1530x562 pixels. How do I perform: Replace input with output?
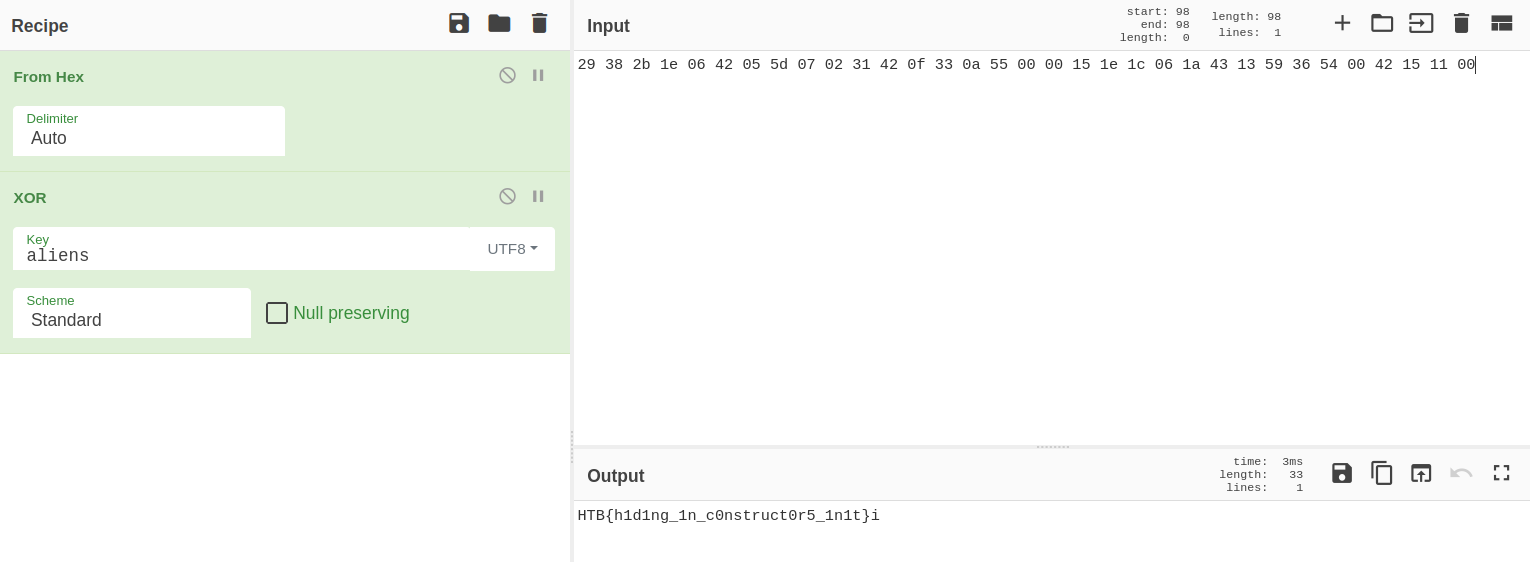tap(1421, 473)
